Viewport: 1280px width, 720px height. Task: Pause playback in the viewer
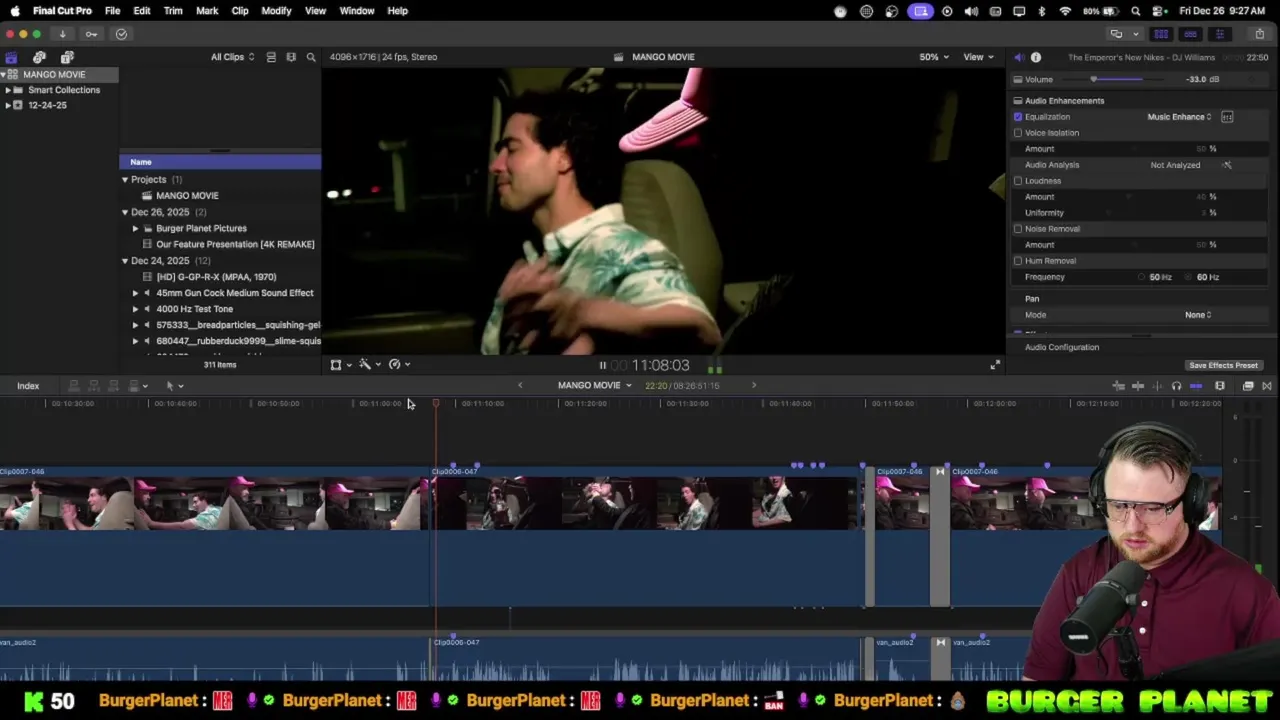[602, 366]
